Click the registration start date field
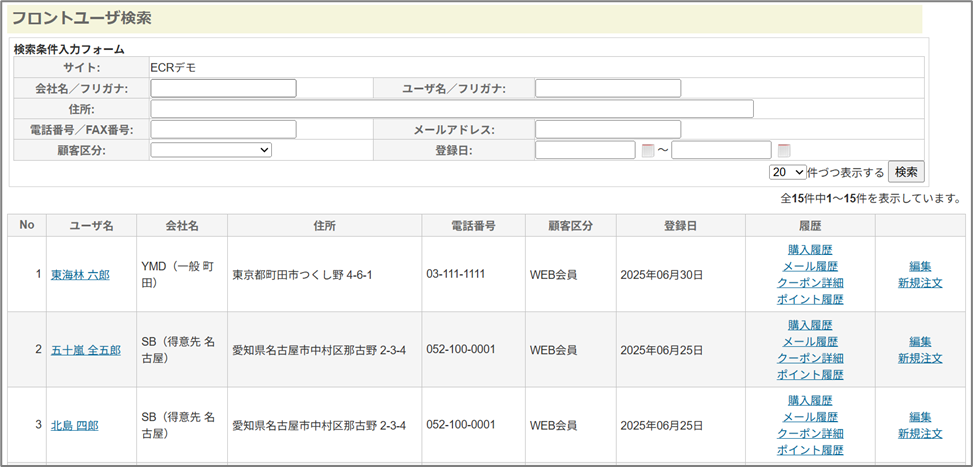 coord(585,150)
